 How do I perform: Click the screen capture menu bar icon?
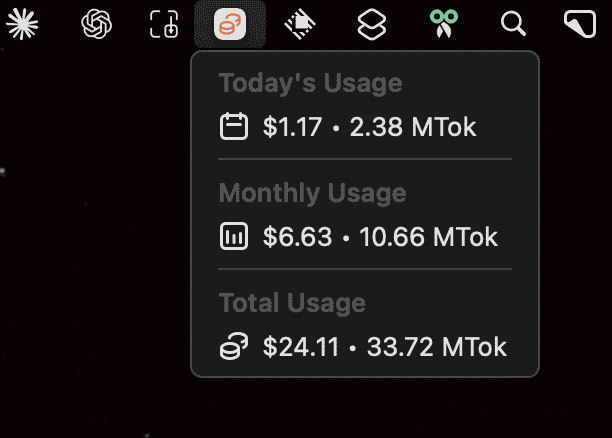tap(164, 24)
